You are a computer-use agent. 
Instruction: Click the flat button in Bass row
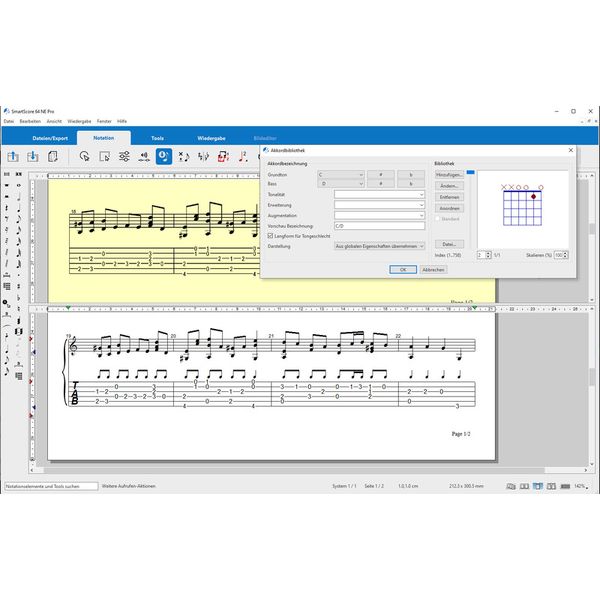coord(411,184)
